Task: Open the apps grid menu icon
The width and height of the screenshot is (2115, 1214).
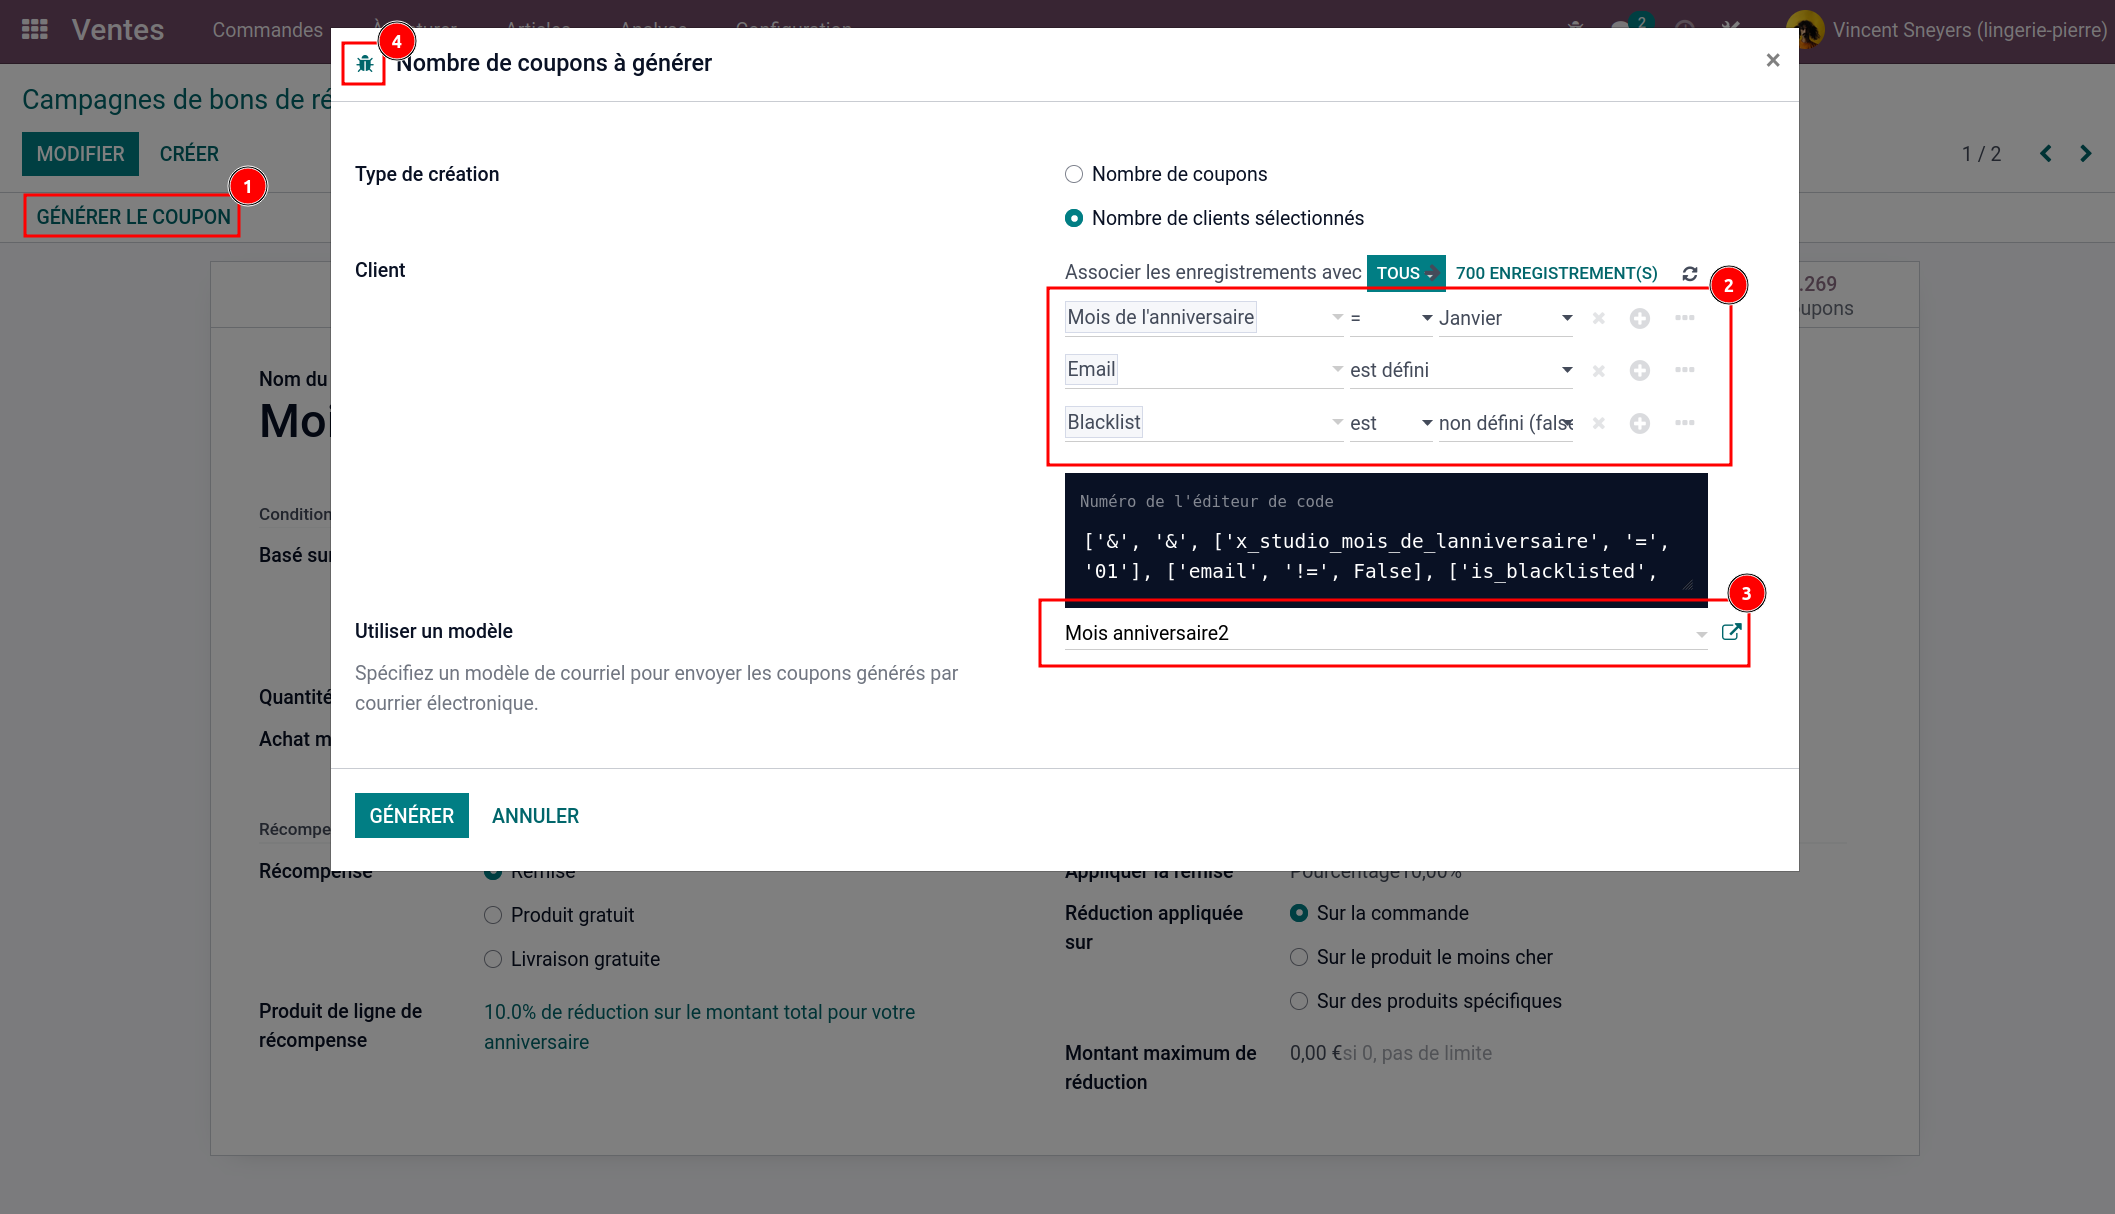Action: coord(35,30)
